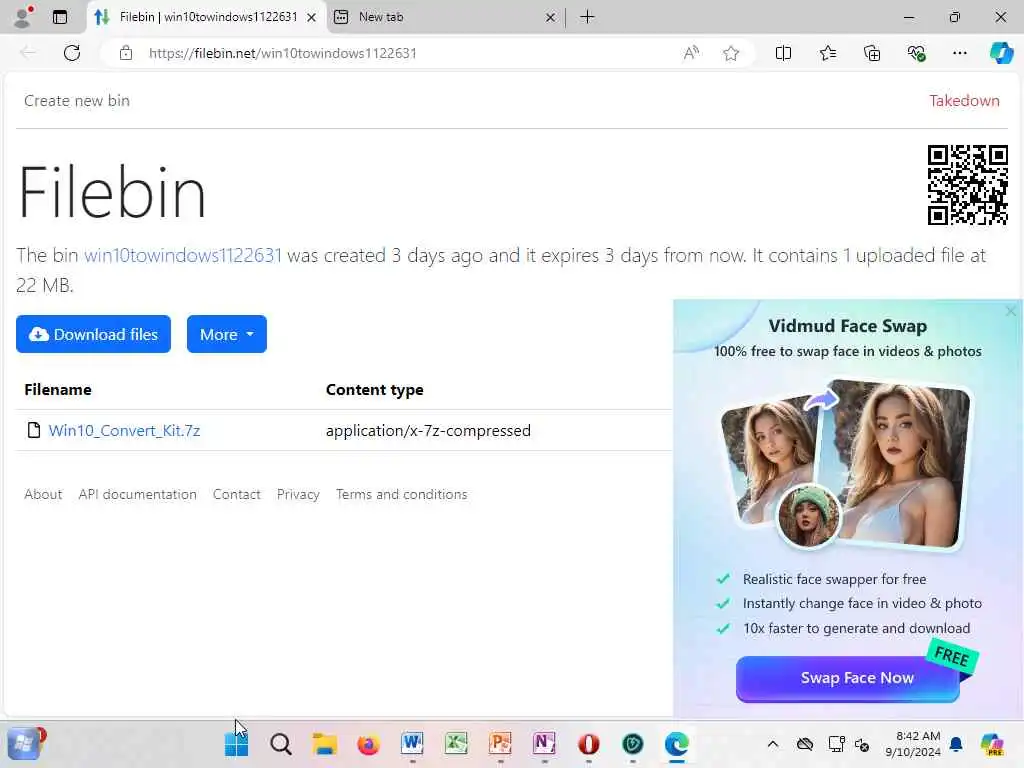Open Edge Settings and more ellipsis
The height and width of the screenshot is (768, 1024).
tap(959, 53)
